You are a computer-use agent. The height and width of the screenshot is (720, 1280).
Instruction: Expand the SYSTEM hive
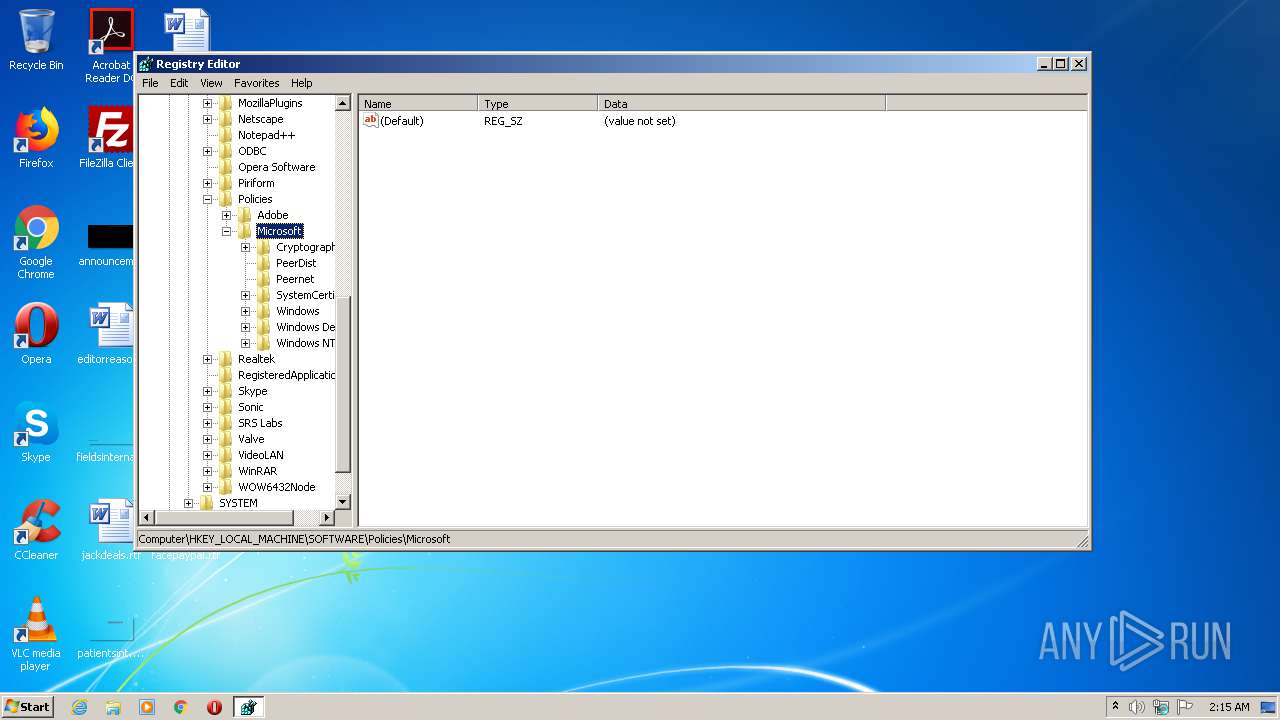(x=189, y=503)
